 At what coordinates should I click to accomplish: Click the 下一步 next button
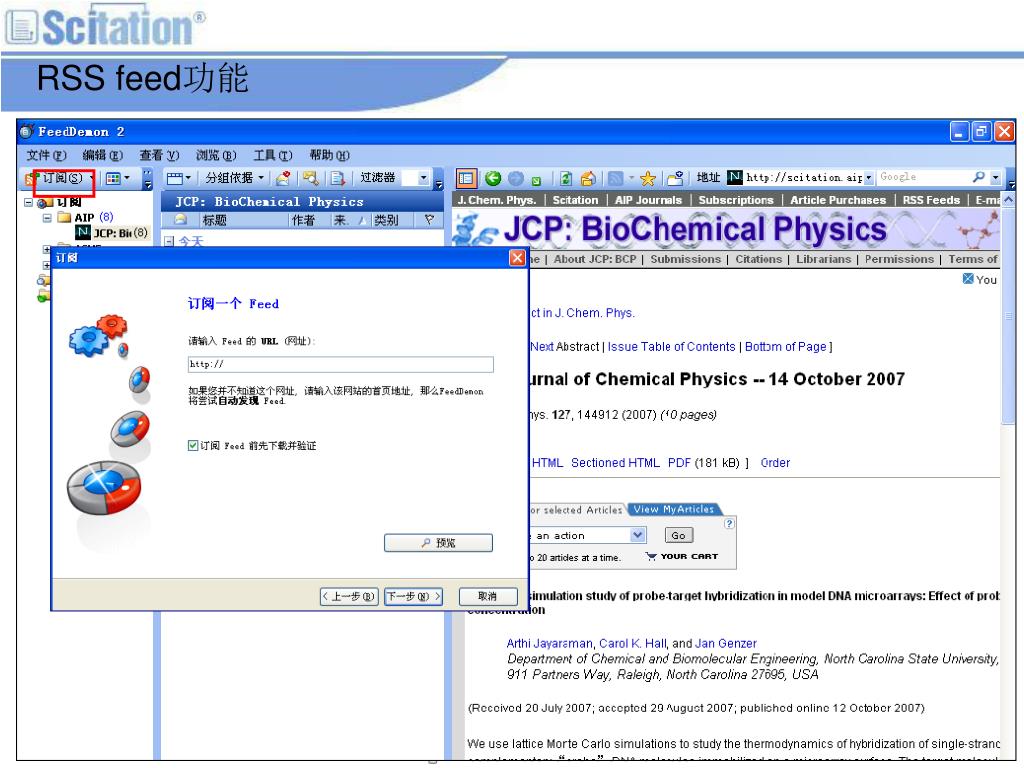[413, 596]
